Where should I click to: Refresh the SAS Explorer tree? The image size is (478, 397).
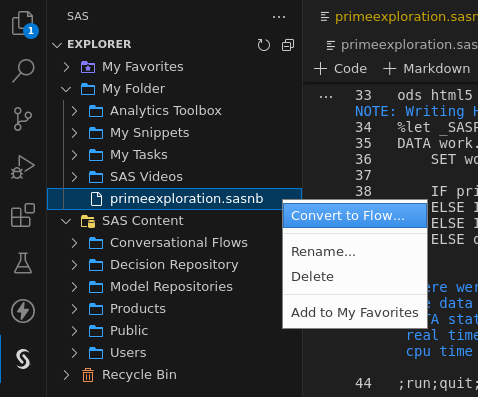(264, 45)
